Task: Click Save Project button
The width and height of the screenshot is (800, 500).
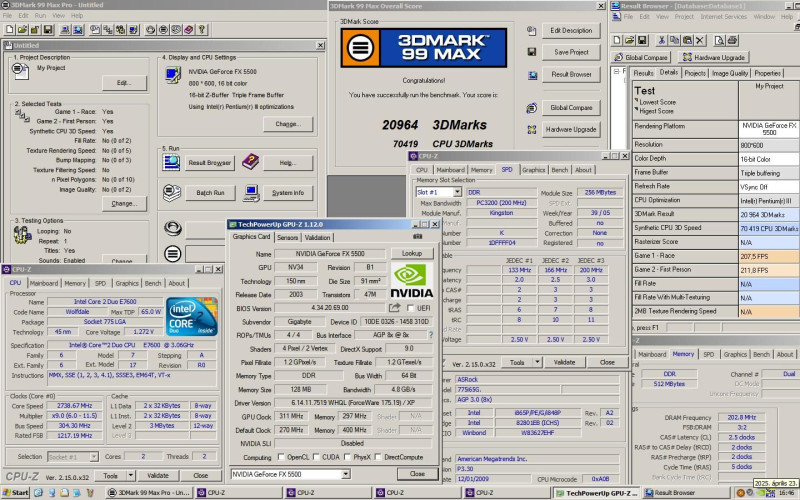Action: 571,52
